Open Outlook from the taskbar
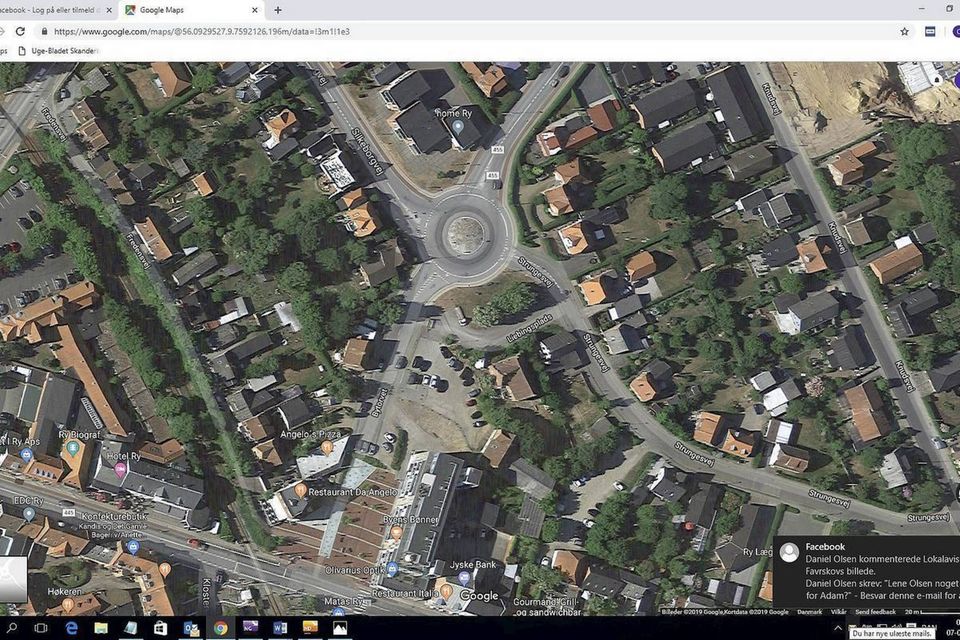 (191, 628)
